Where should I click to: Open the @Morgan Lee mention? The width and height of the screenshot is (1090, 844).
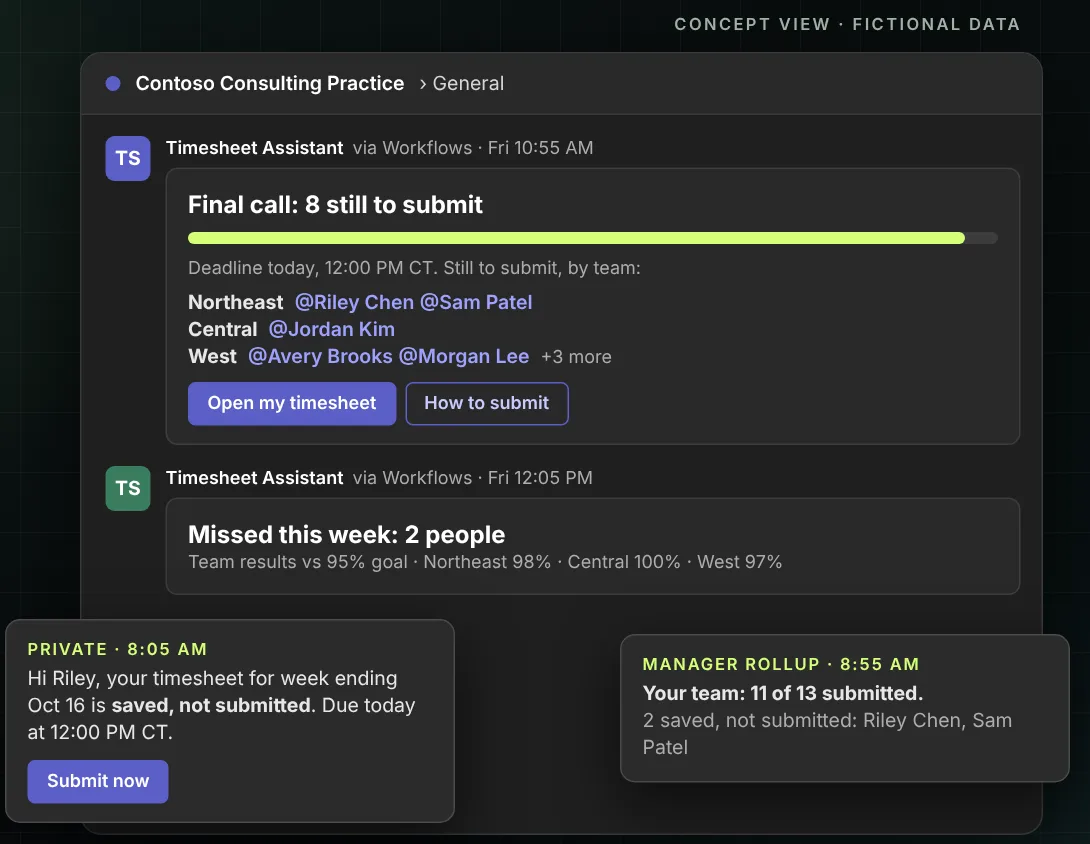(x=464, y=356)
